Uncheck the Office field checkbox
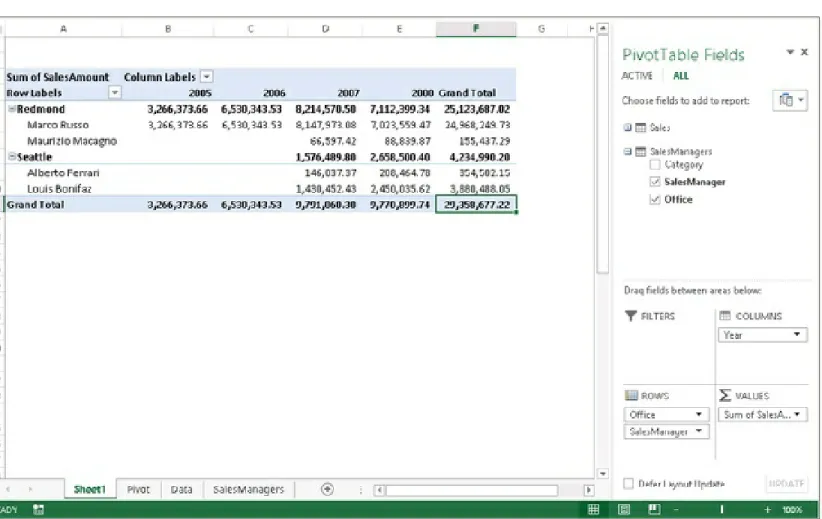This screenshot has width=822, height=519. point(655,199)
